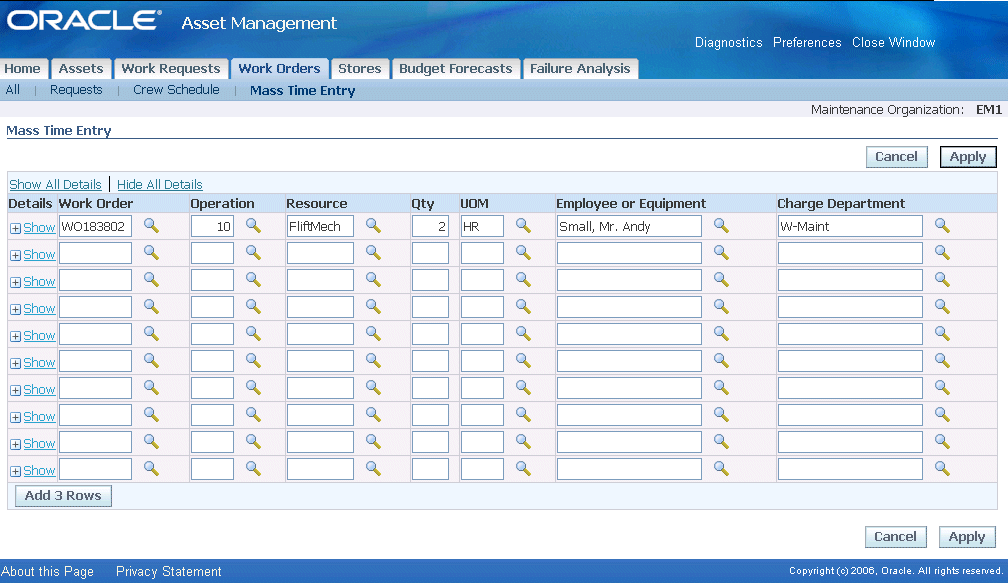Click the bottom Apply button
Viewport: 1008px width, 584px height.
tap(967, 536)
